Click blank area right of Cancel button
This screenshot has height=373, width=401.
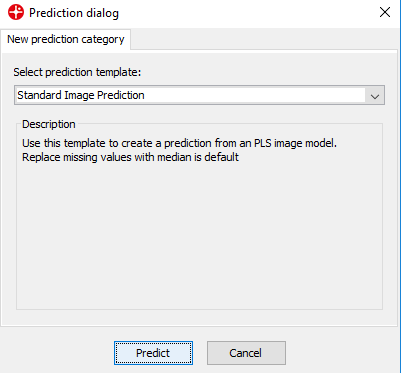[x=342, y=353]
